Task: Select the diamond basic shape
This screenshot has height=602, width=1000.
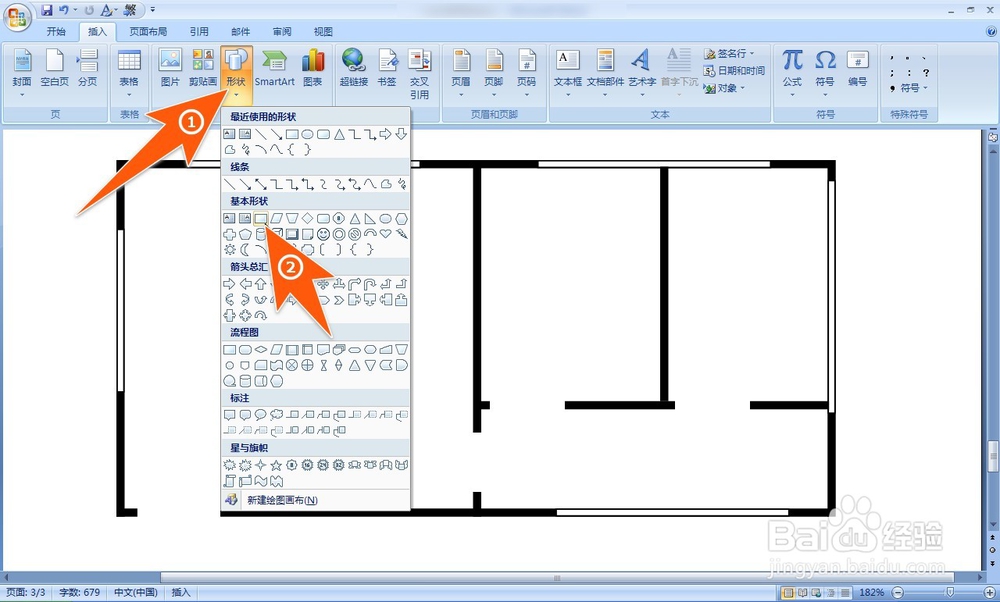Action: [x=307, y=218]
